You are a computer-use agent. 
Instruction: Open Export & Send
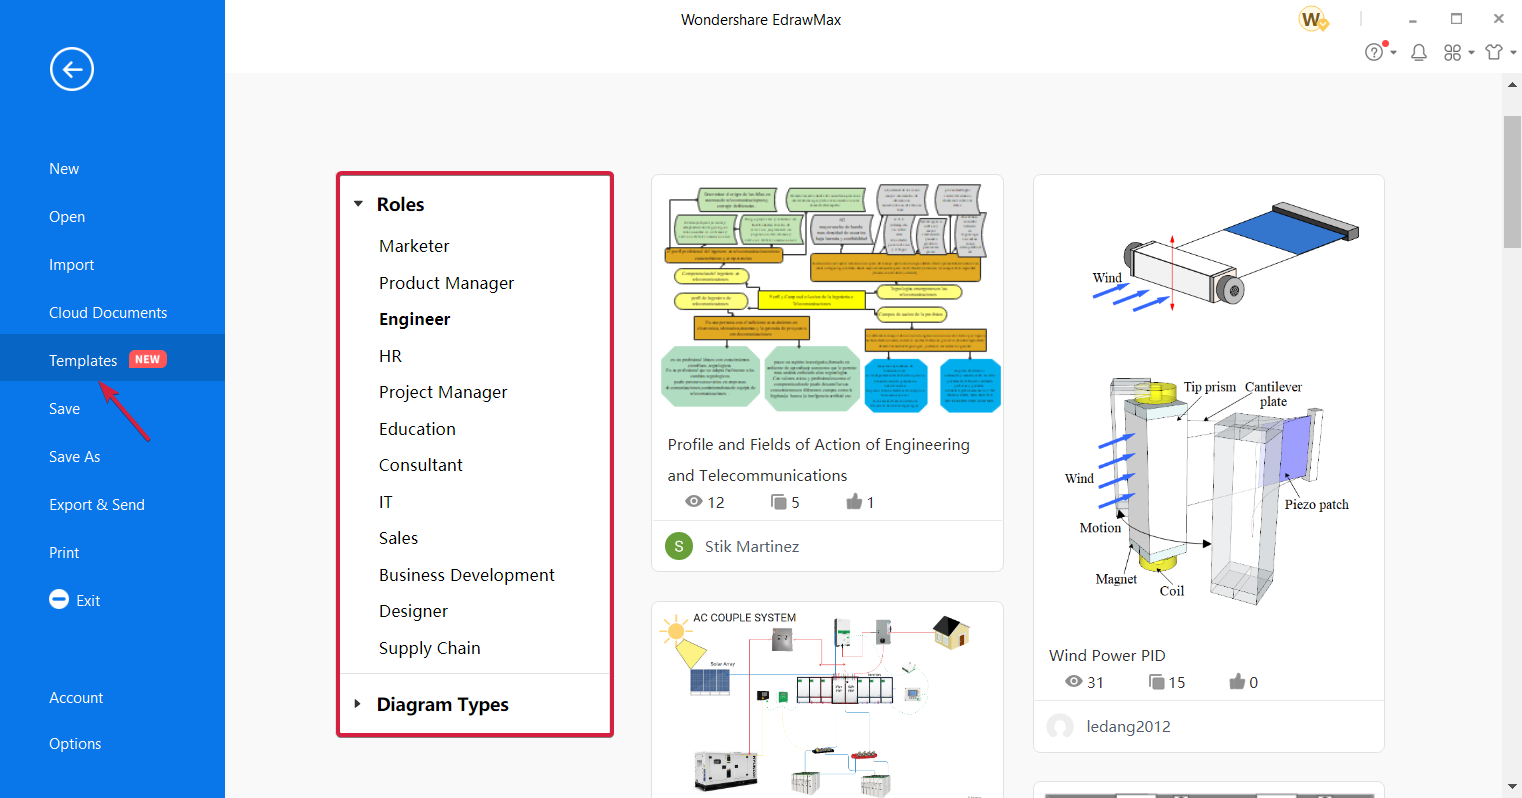point(97,504)
